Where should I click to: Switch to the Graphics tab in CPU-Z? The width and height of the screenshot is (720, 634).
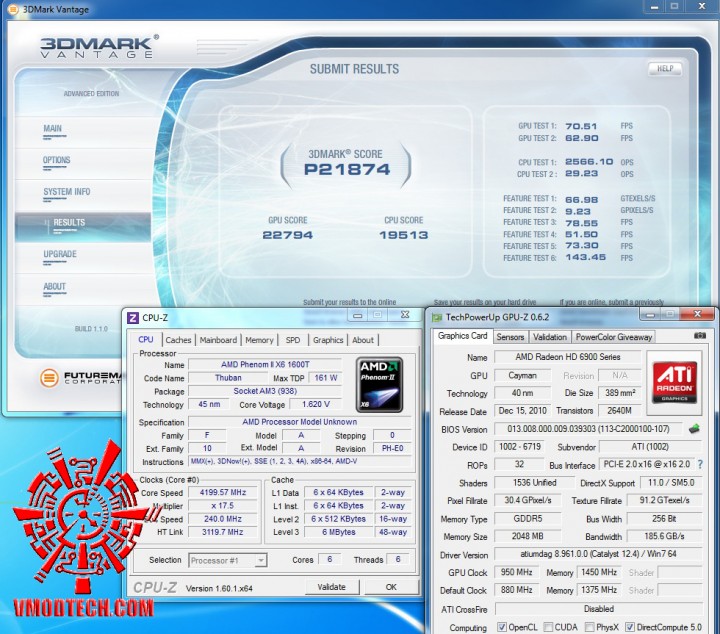click(328, 340)
